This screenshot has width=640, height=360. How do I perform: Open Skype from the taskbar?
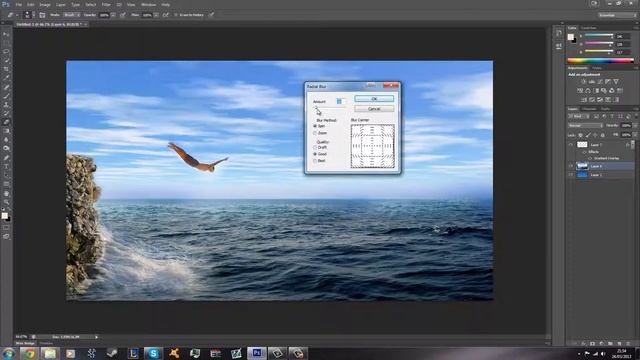click(153, 353)
